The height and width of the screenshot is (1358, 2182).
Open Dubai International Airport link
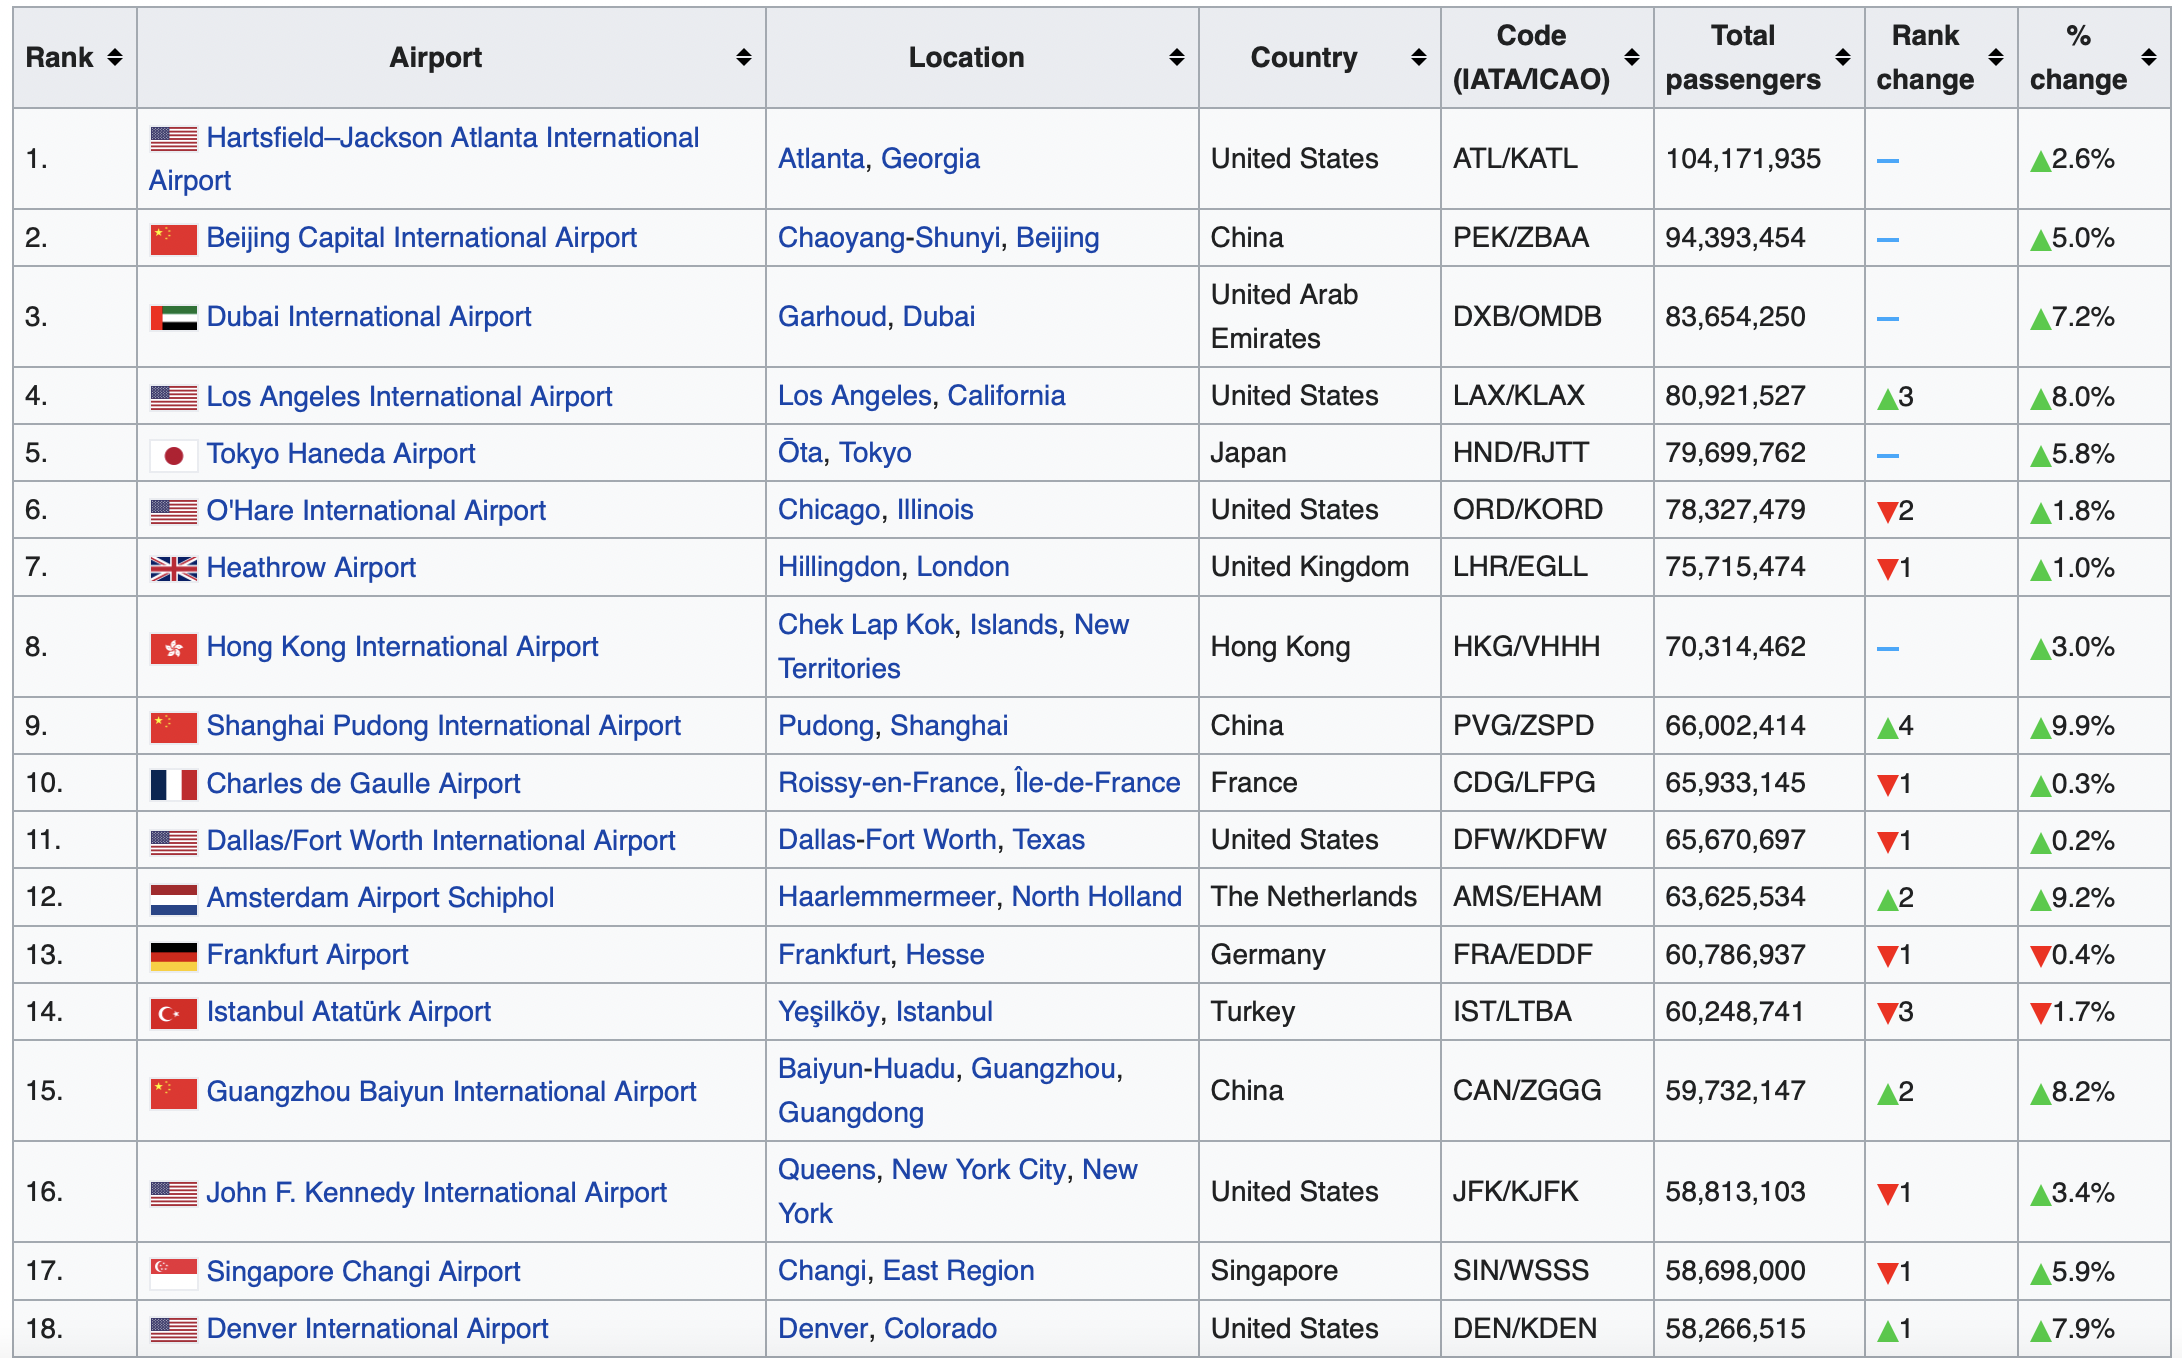click(x=368, y=317)
